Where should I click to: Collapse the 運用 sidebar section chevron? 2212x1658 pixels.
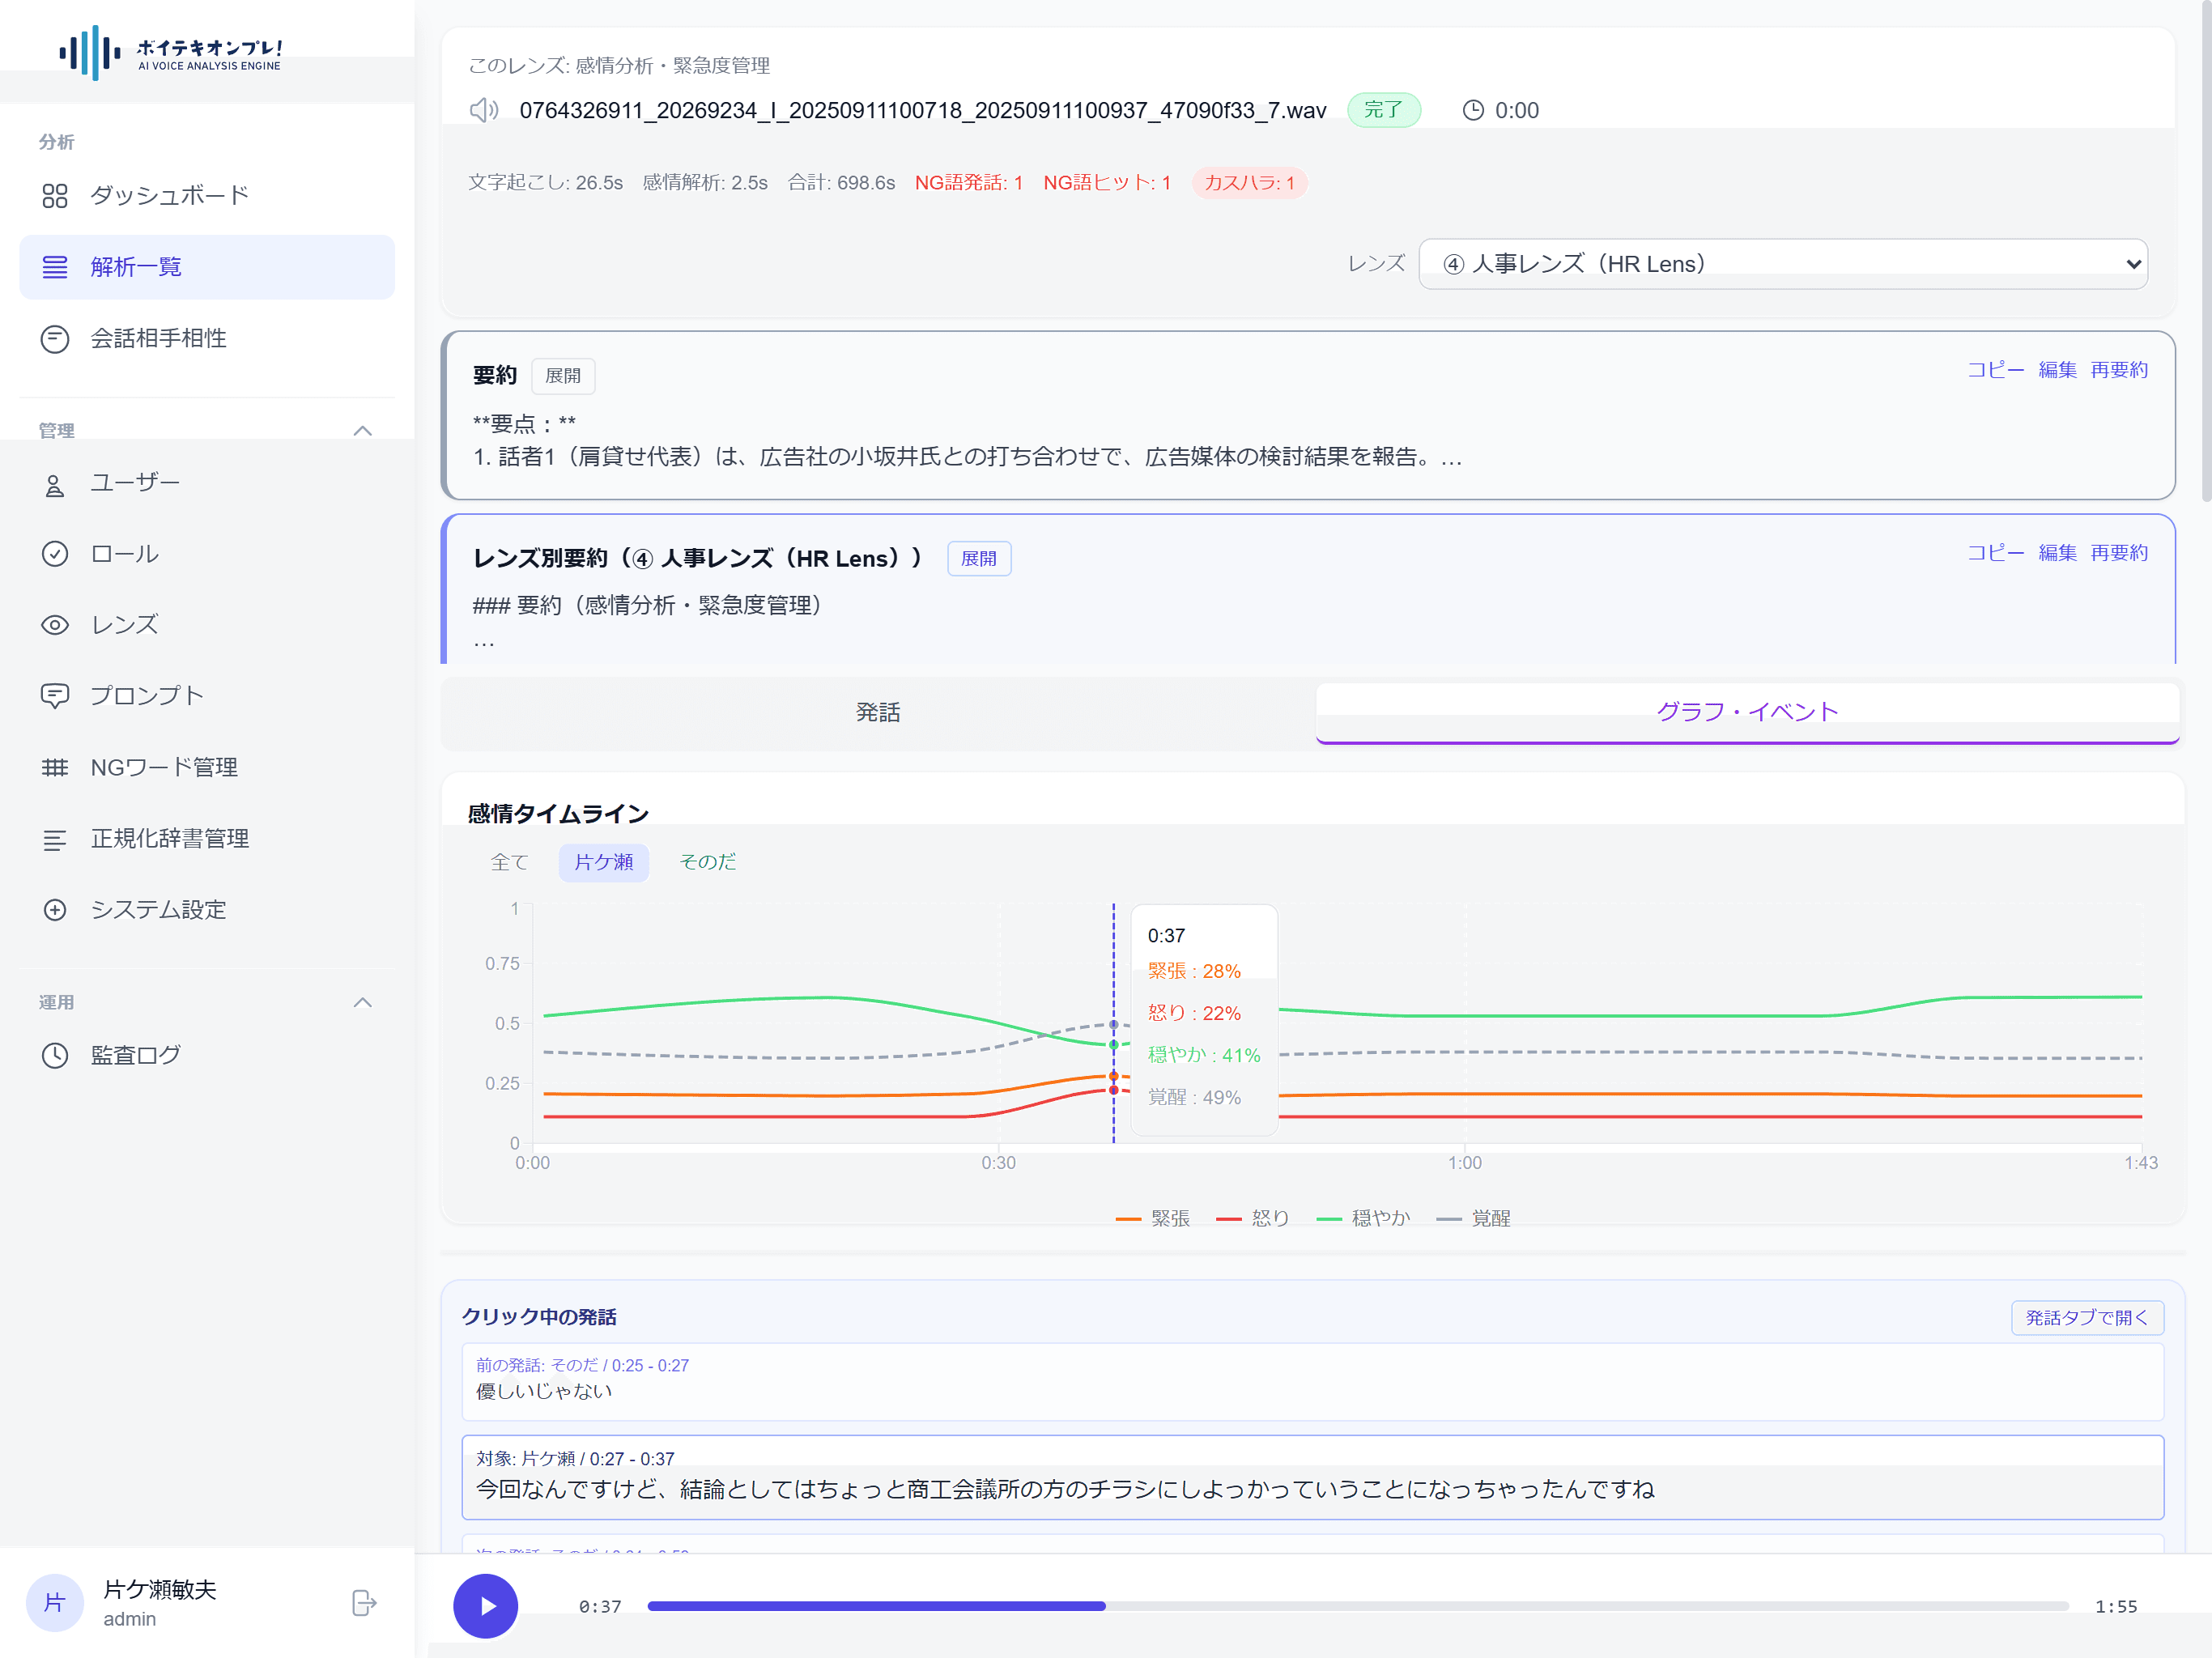coord(363,1002)
